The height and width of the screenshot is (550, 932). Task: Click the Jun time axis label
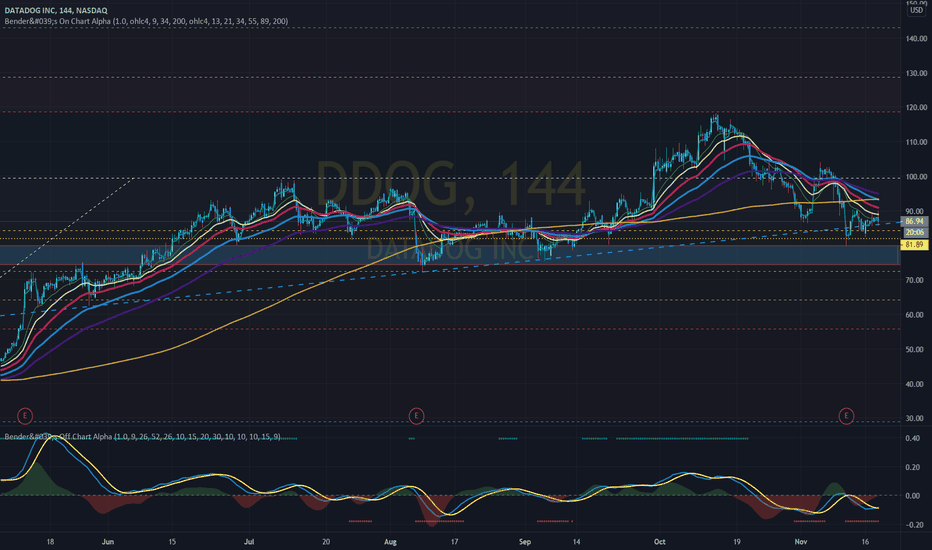click(x=108, y=542)
